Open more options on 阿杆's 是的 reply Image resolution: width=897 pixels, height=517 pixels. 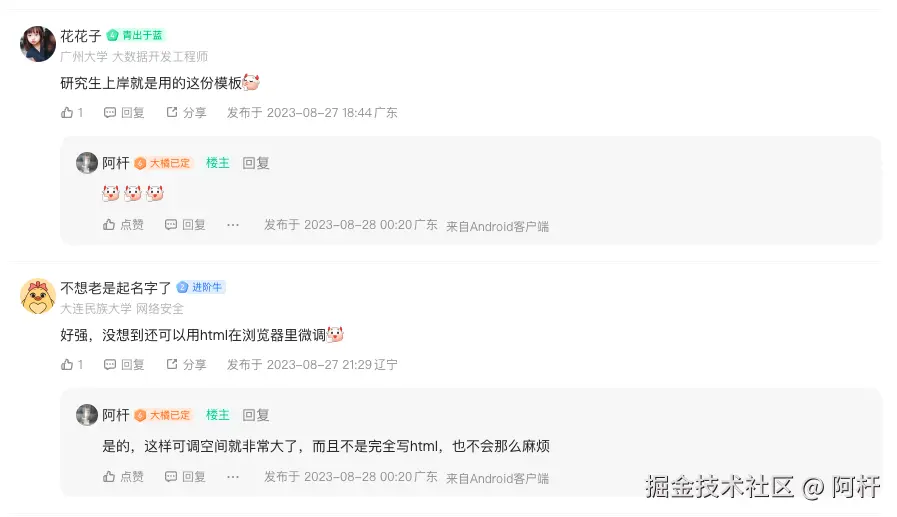coord(233,477)
